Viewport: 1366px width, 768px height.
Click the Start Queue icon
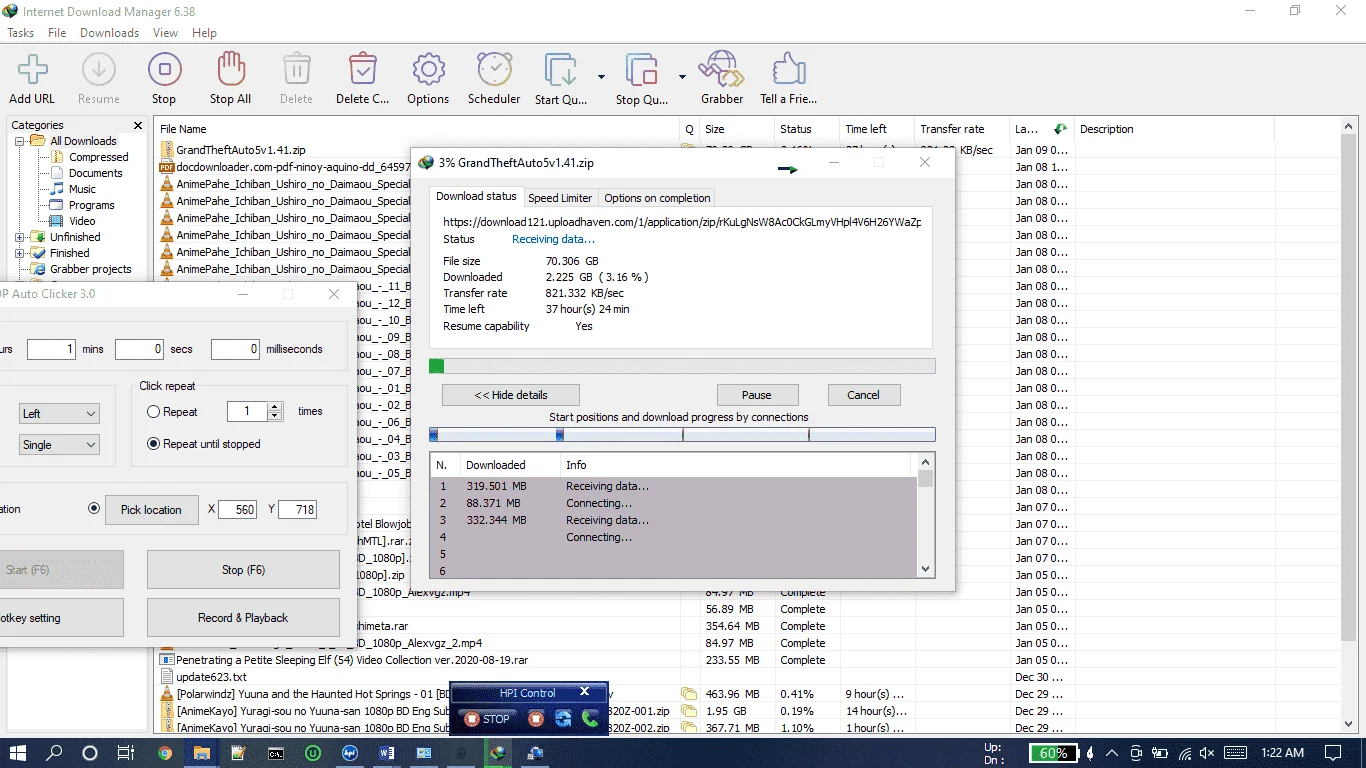click(560, 70)
